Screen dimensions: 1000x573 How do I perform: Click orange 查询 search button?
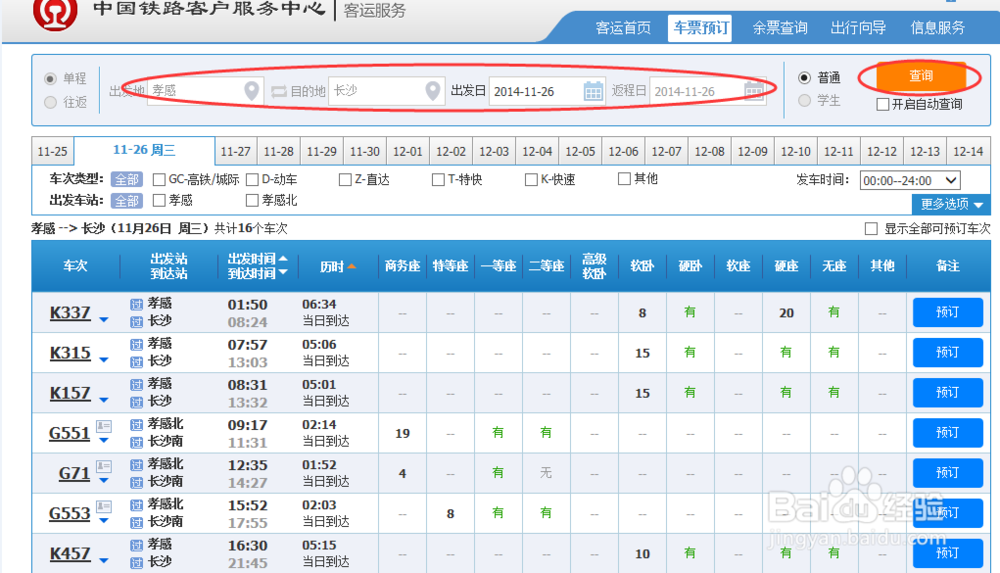[x=920, y=77]
